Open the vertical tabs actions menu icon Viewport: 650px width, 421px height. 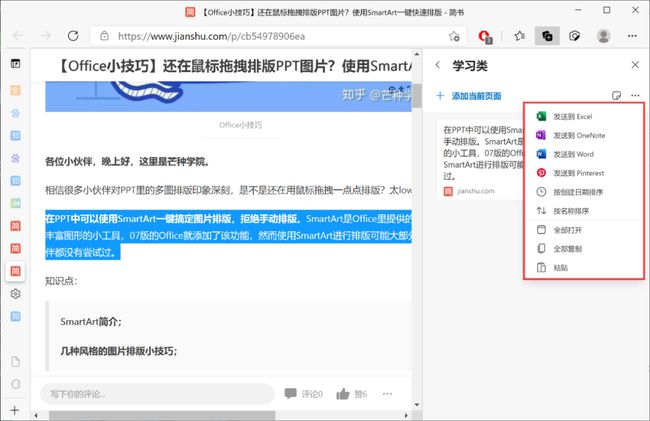point(15,63)
